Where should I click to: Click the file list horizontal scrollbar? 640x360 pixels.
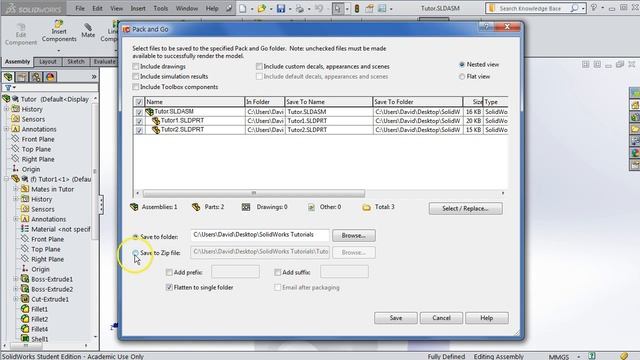(254, 193)
